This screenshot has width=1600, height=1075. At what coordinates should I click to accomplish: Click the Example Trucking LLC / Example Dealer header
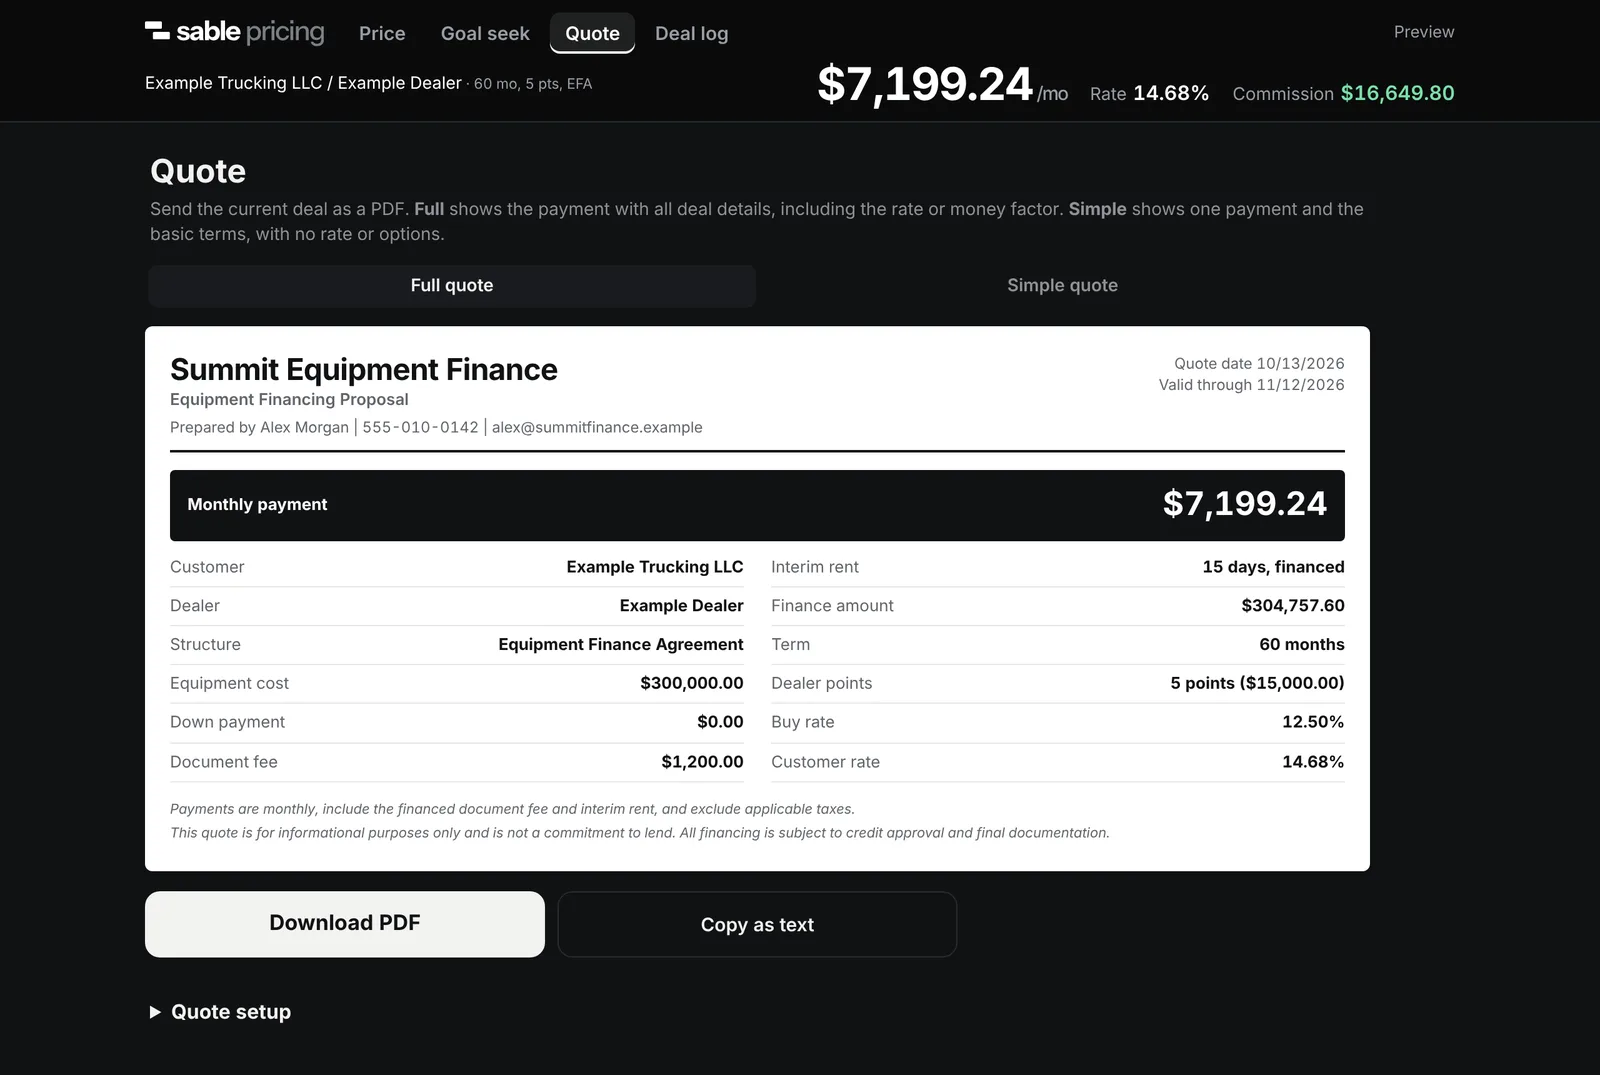[303, 83]
